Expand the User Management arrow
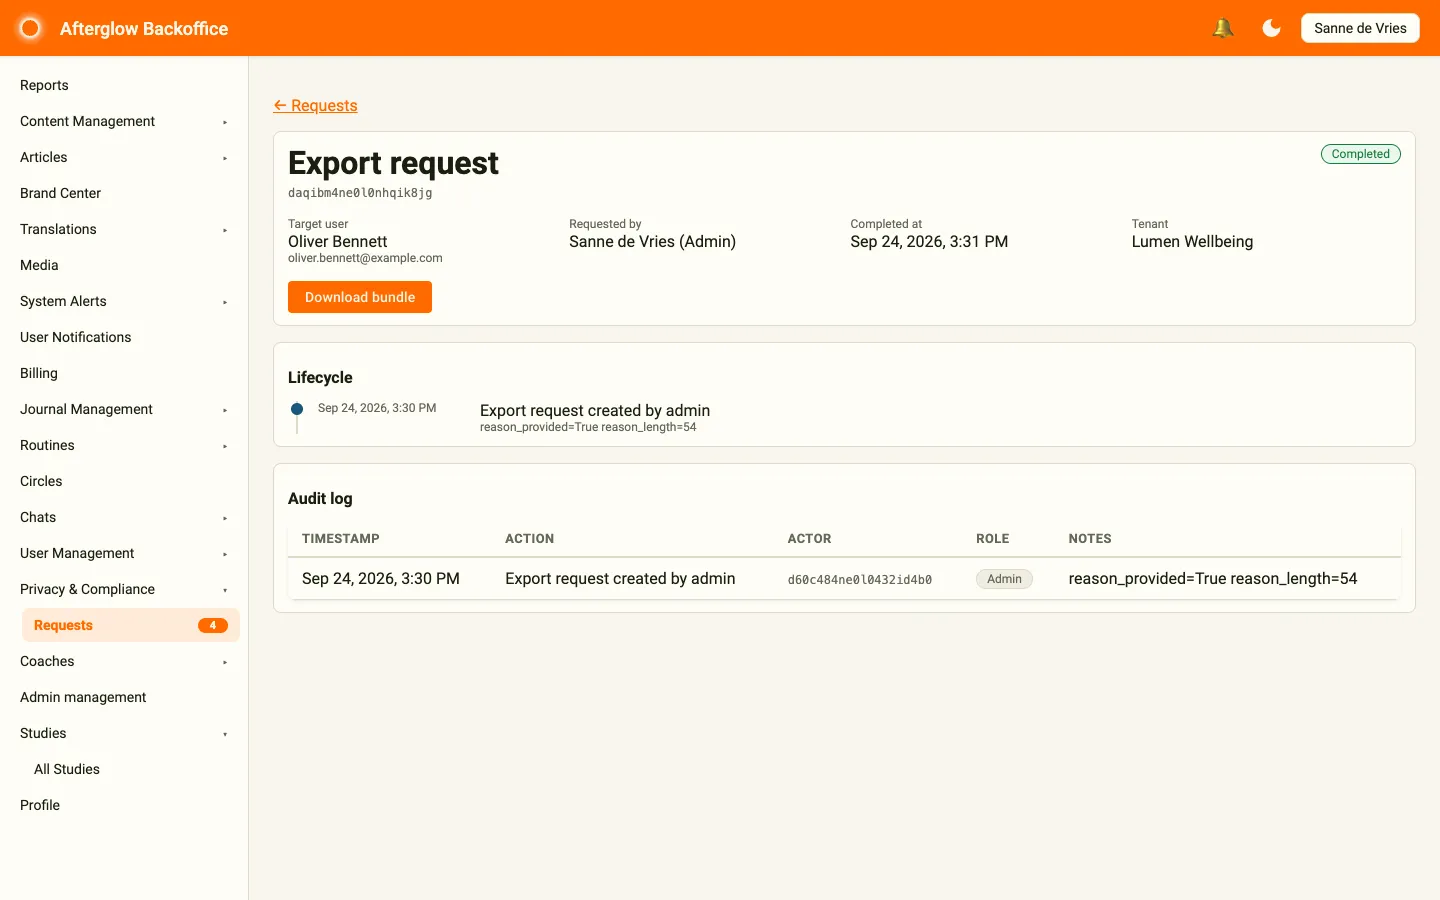The height and width of the screenshot is (900, 1440). coord(225,554)
